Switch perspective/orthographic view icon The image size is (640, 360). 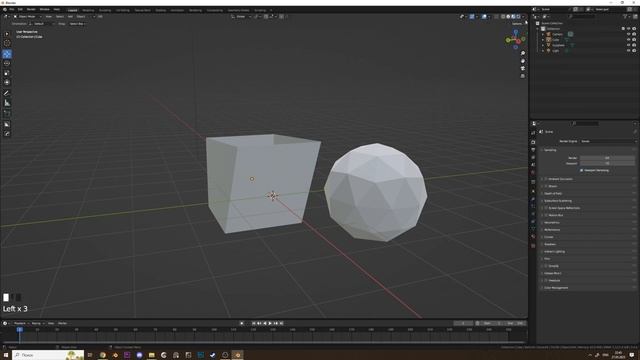(522, 76)
